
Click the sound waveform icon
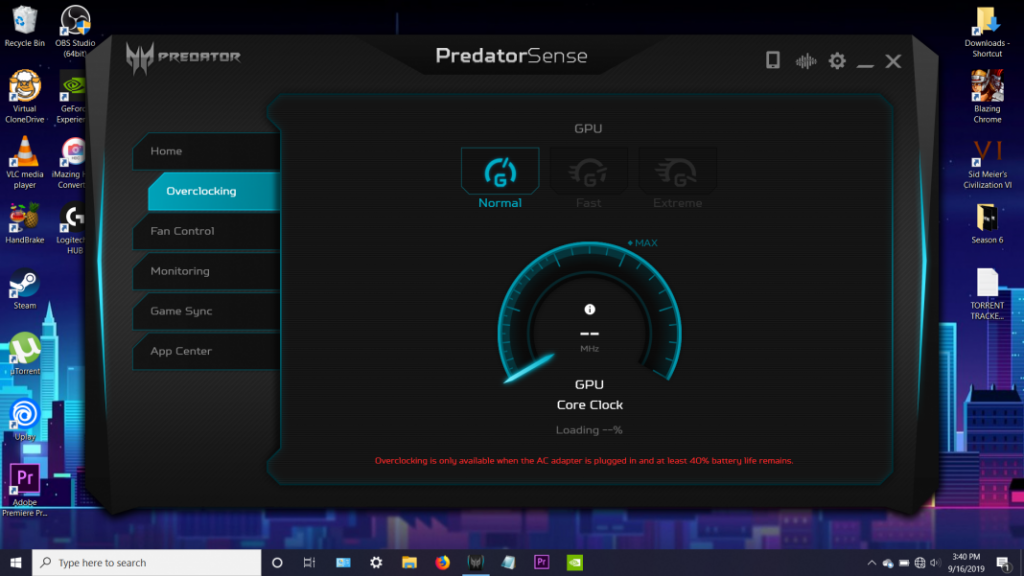[x=805, y=61]
